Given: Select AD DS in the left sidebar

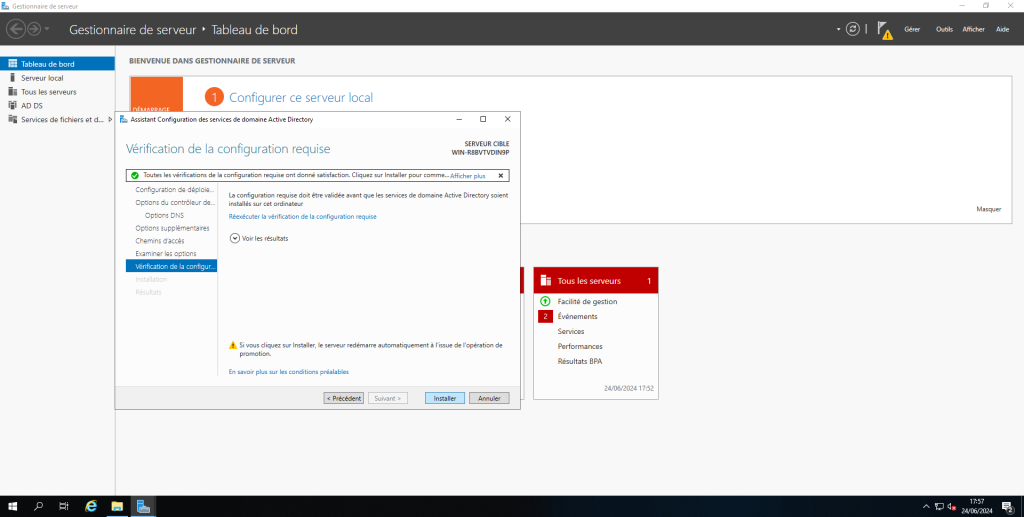Looking at the screenshot, I should point(32,105).
